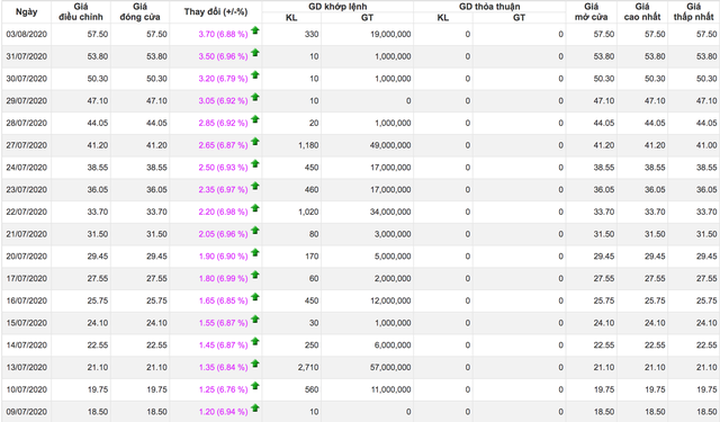Viewport: 720px width, 422px height.
Task: Click the green arrow beside 3.05 (6.92 %)
Action: coord(255,96)
